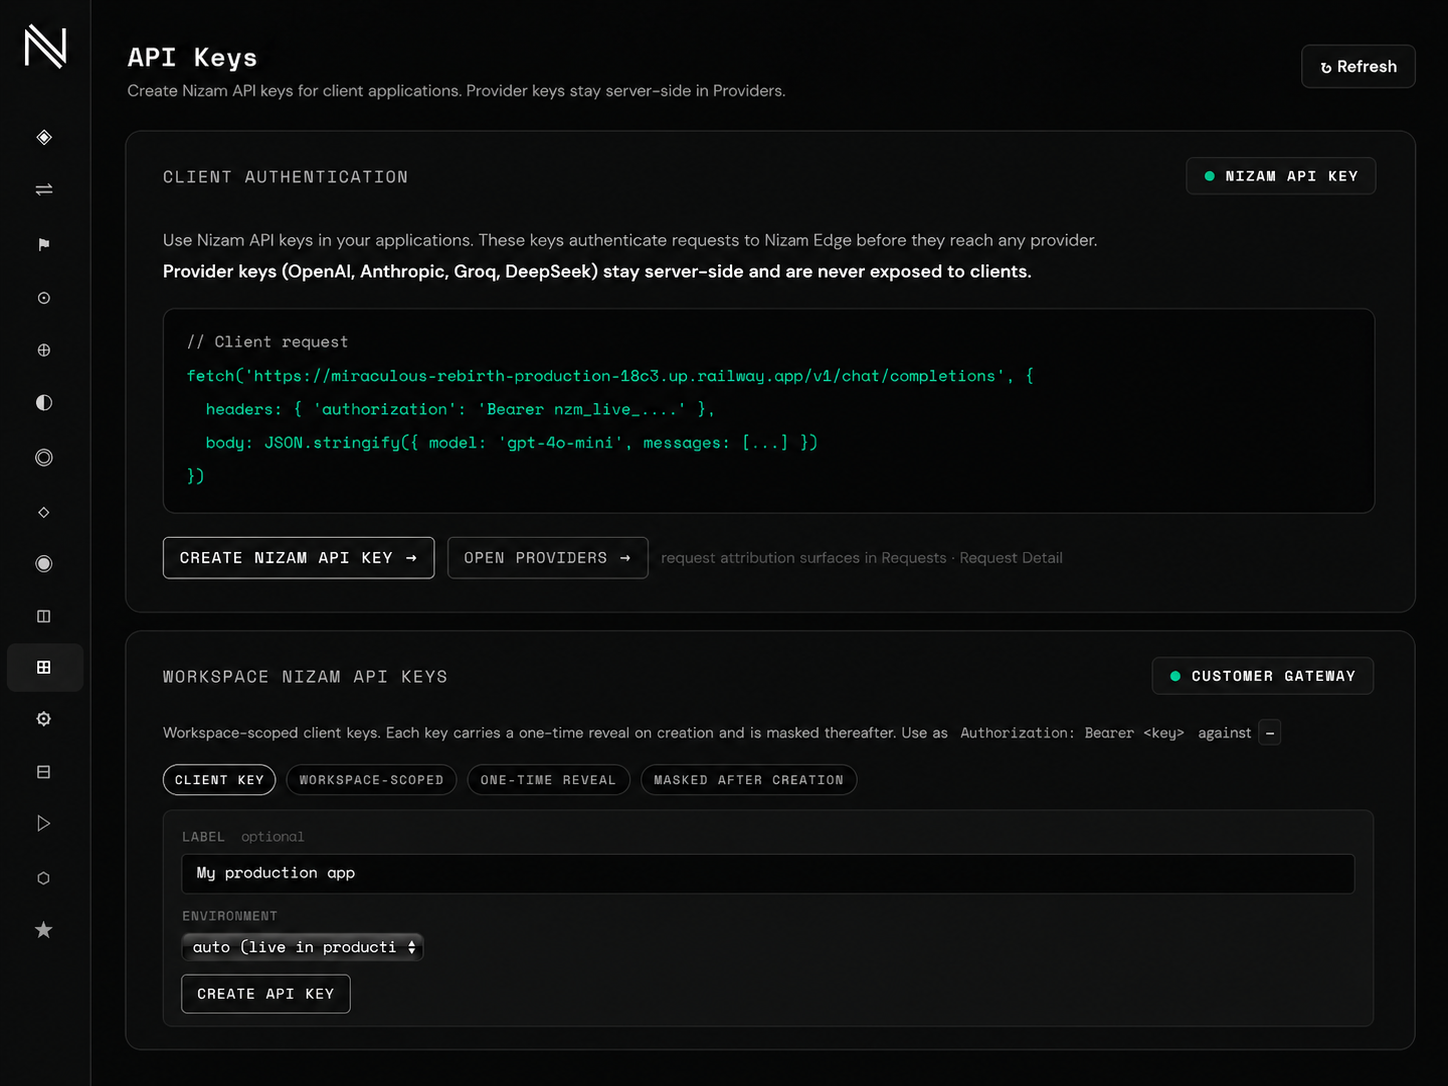Click CREATE NIZAM API KEY button
This screenshot has height=1086, width=1448.
pos(298,558)
